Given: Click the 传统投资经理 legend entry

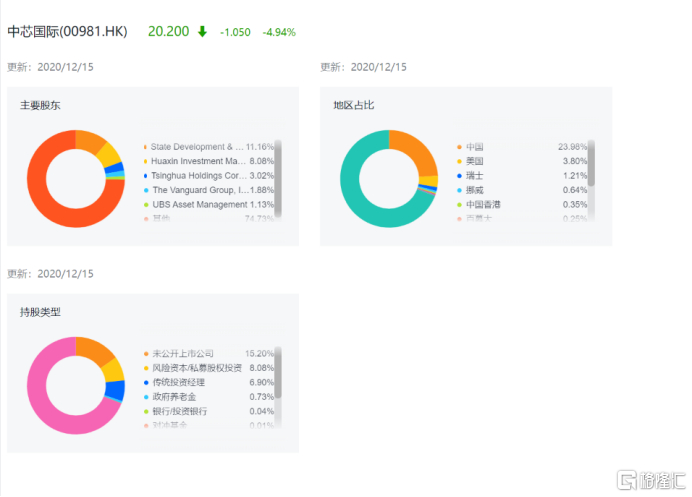Looking at the screenshot, I should tap(209, 383).
